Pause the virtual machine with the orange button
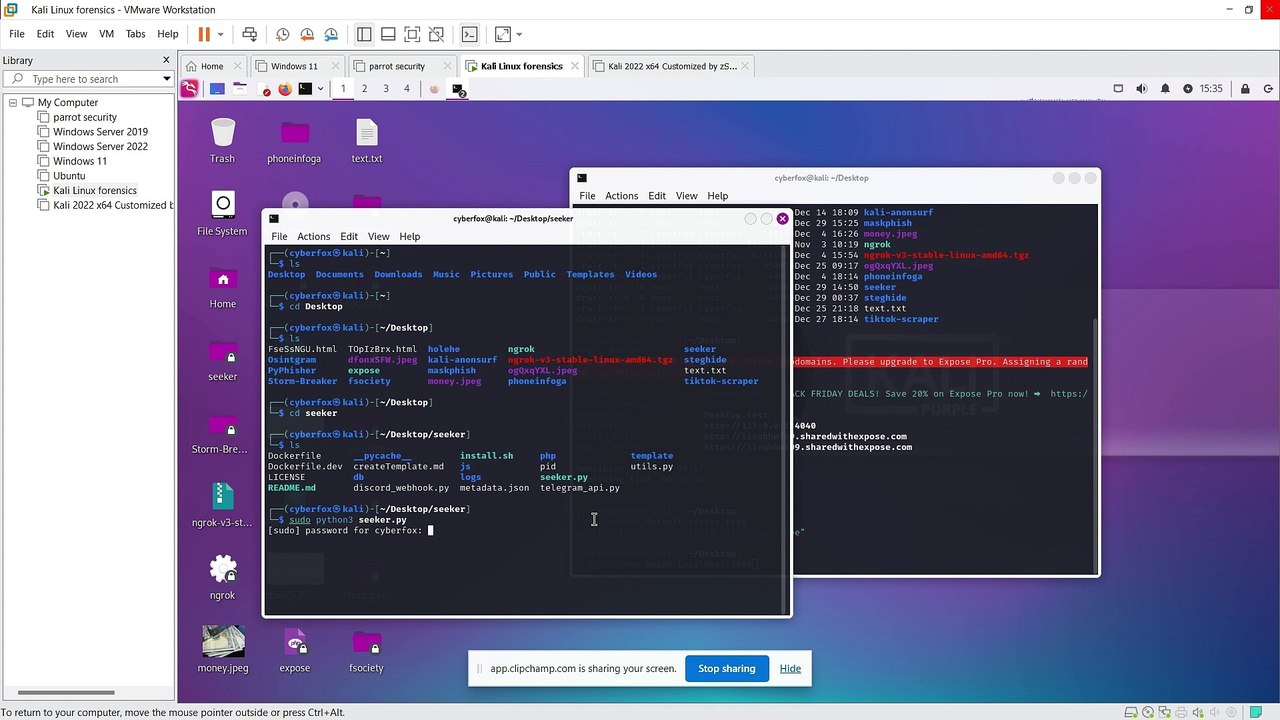The height and width of the screenshot is (720, 1280). pyautogui.click(x=204, y=34)
